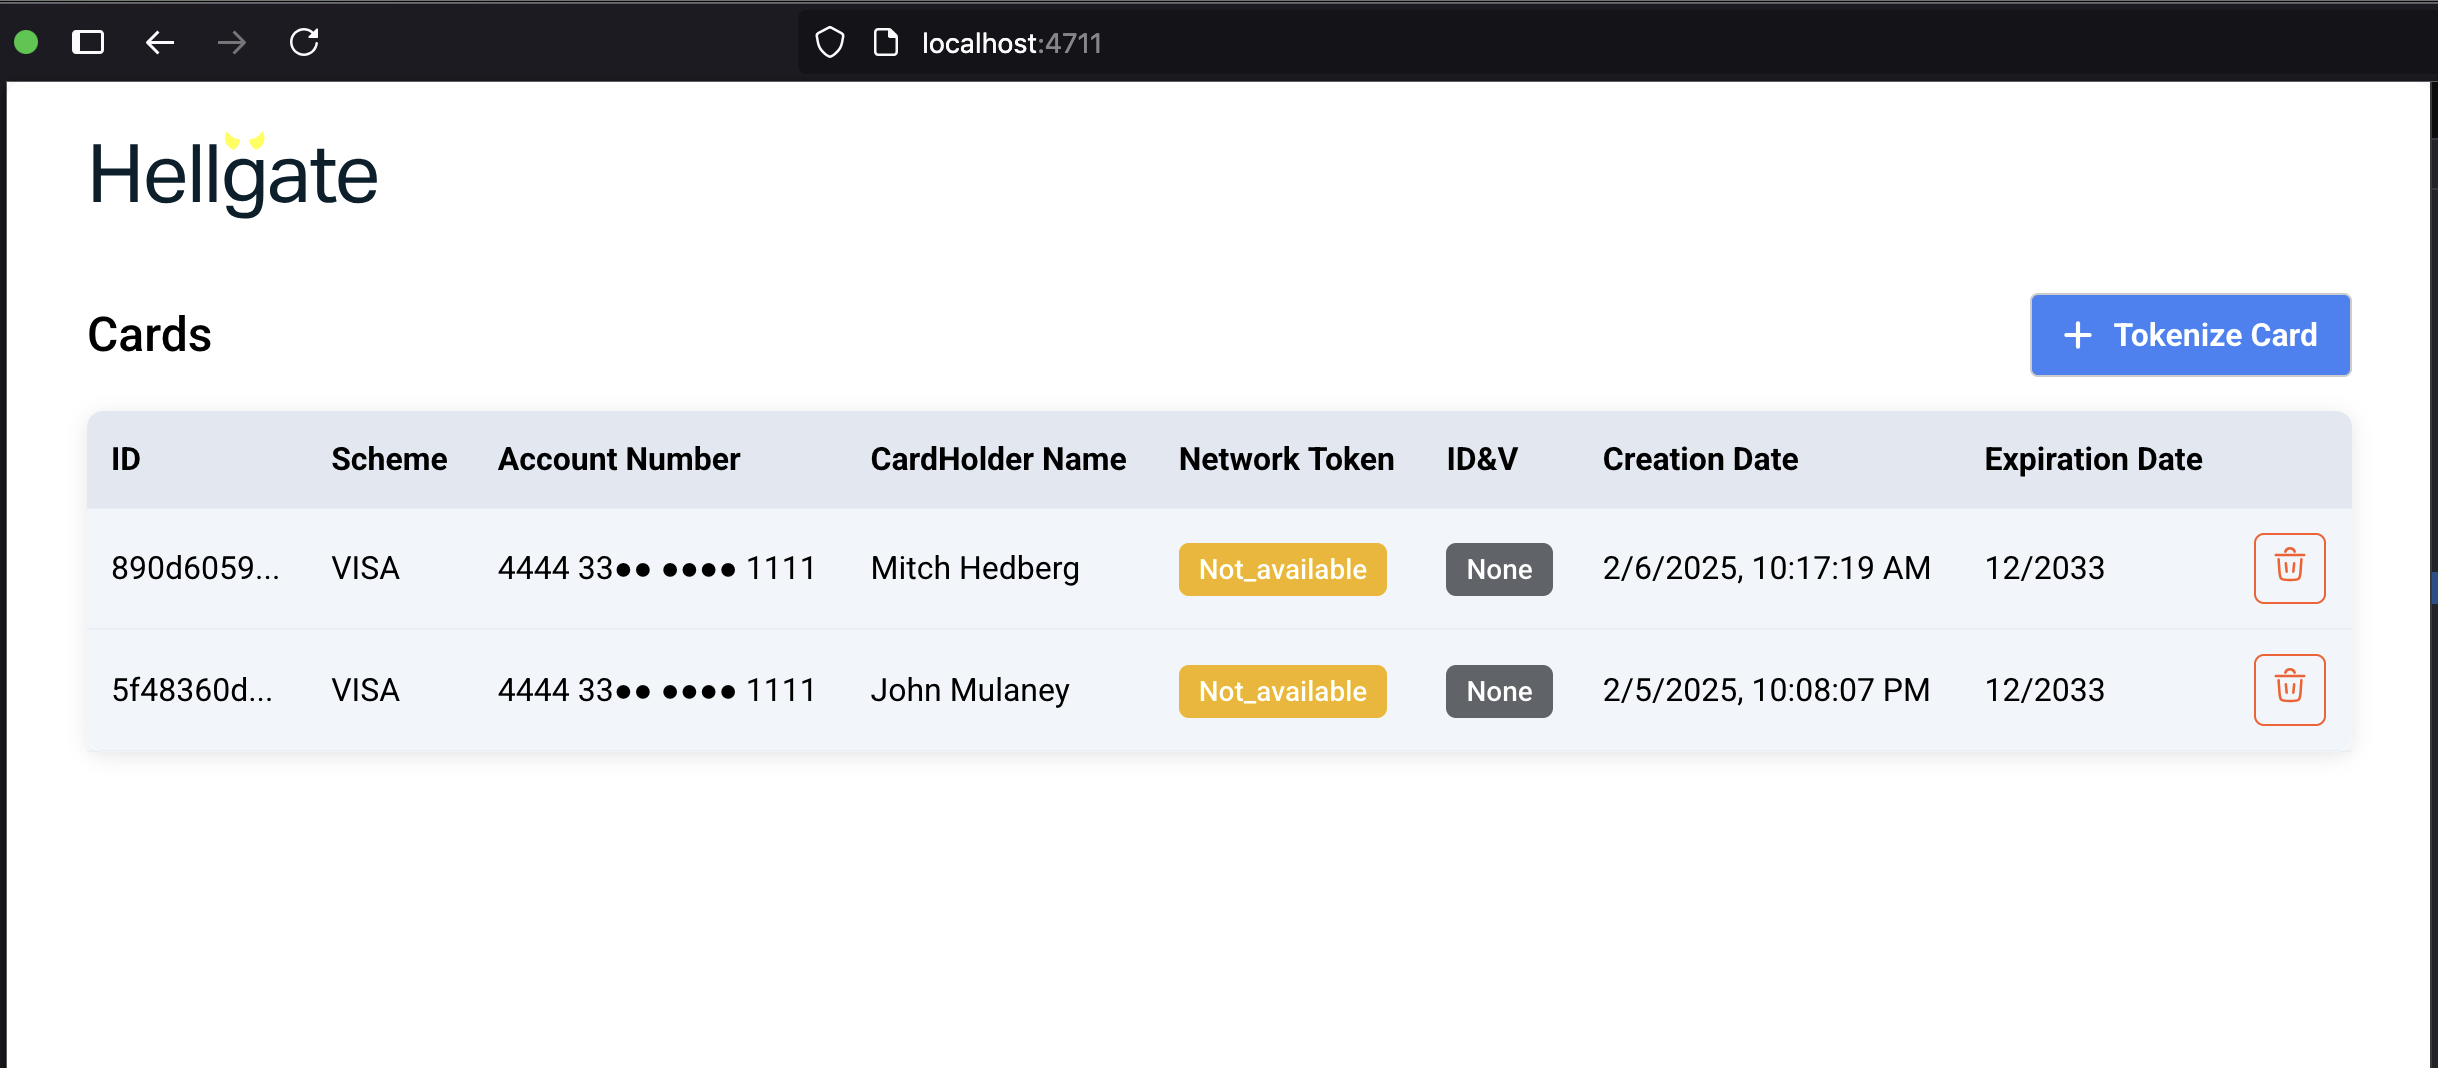Click the Hellgate logo
Viewport: 2438px width, 1068px height.
point(233,175)
